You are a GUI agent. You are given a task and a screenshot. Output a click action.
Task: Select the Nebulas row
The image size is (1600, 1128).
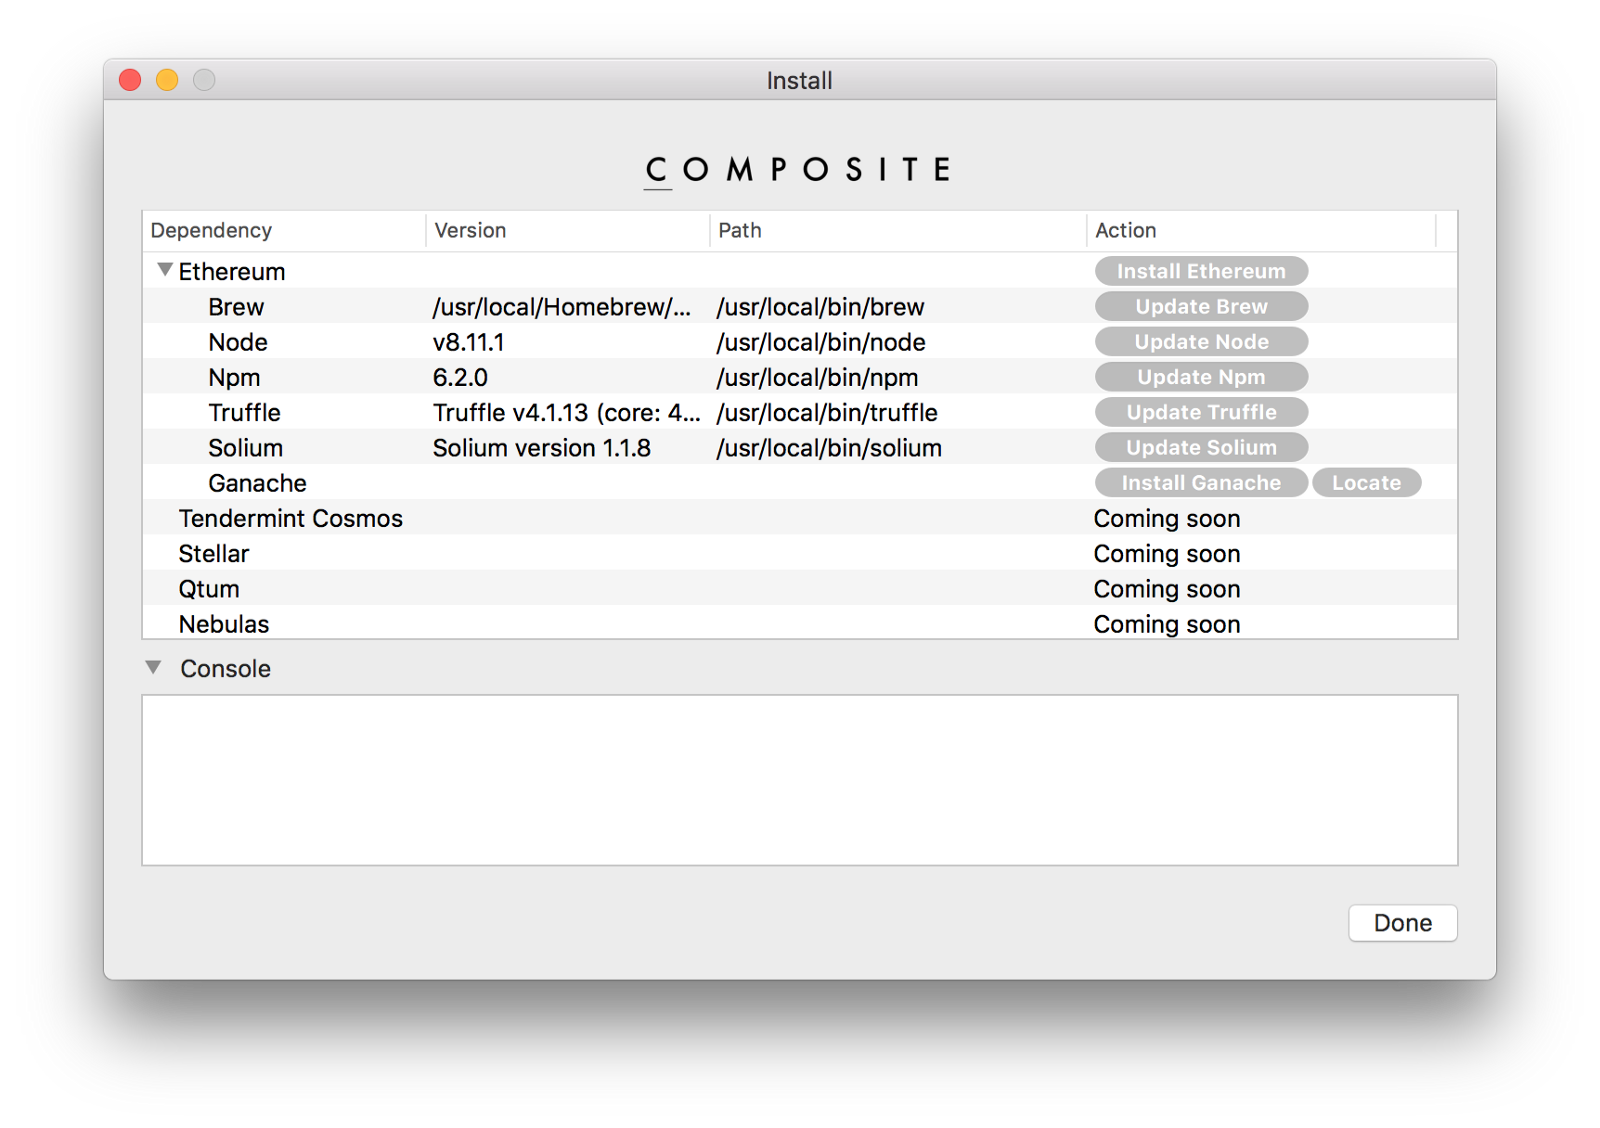point(800,623)
